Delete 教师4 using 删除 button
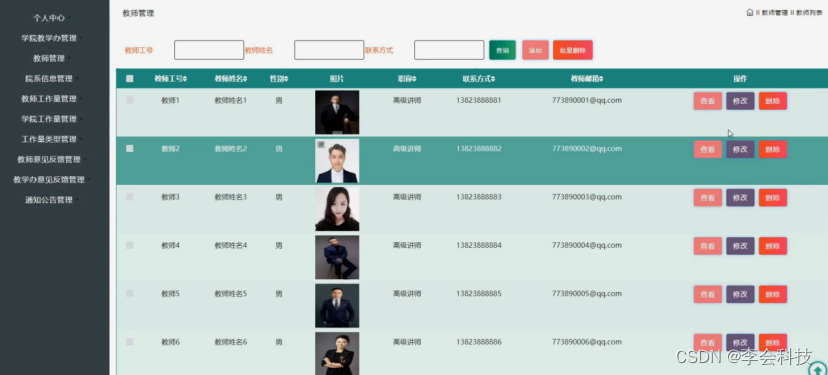 coord(773,246)
